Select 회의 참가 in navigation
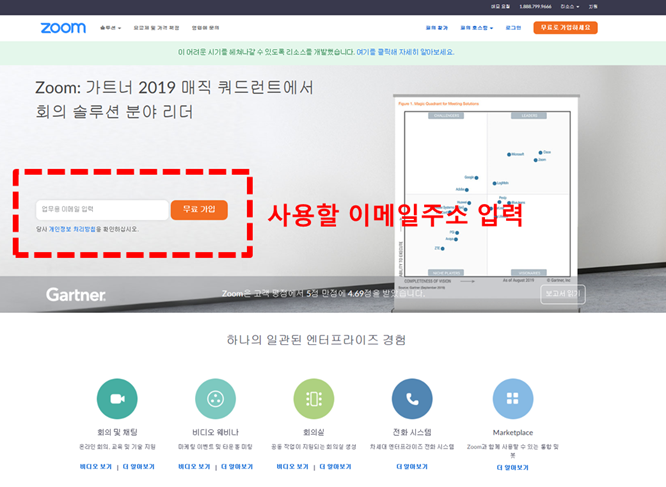This screenshot has height=487, width=666. coord(437,28)
